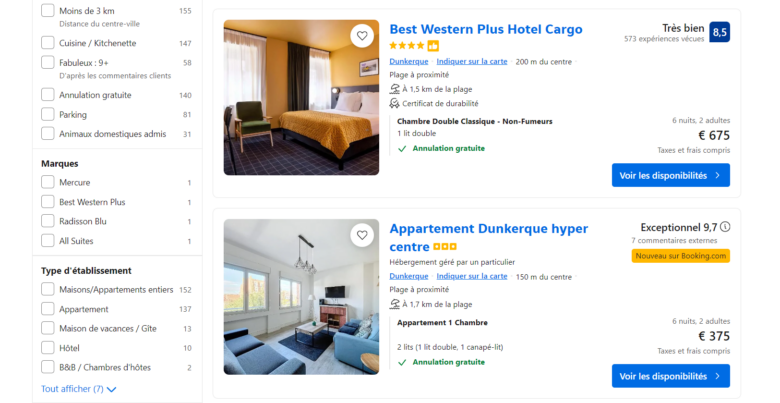Image resolution: width=780 pixels, height=403 pixels.
Task: Click the Dunkerque link under the Appartement listing
Action: point(408,277)
